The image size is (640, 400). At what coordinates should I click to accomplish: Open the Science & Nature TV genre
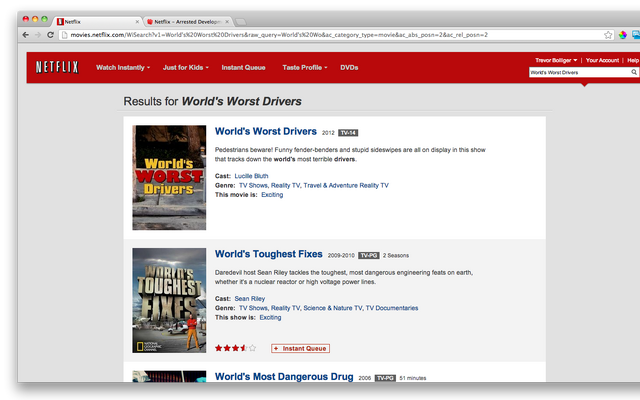333,308
